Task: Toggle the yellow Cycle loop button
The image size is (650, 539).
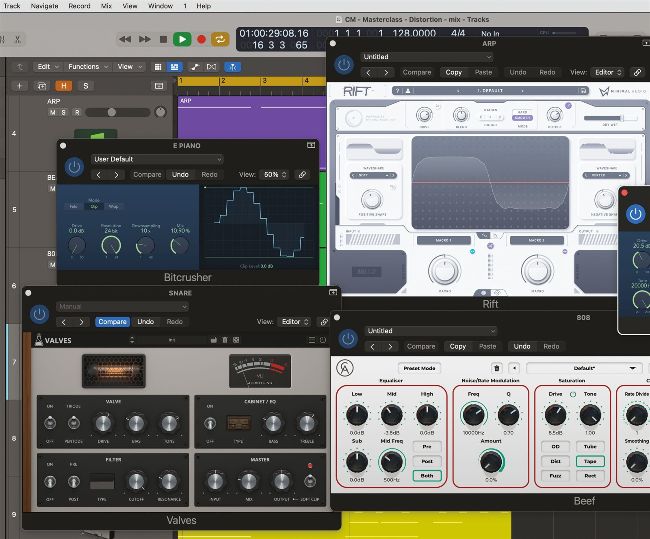Action: tap(220, 39)
